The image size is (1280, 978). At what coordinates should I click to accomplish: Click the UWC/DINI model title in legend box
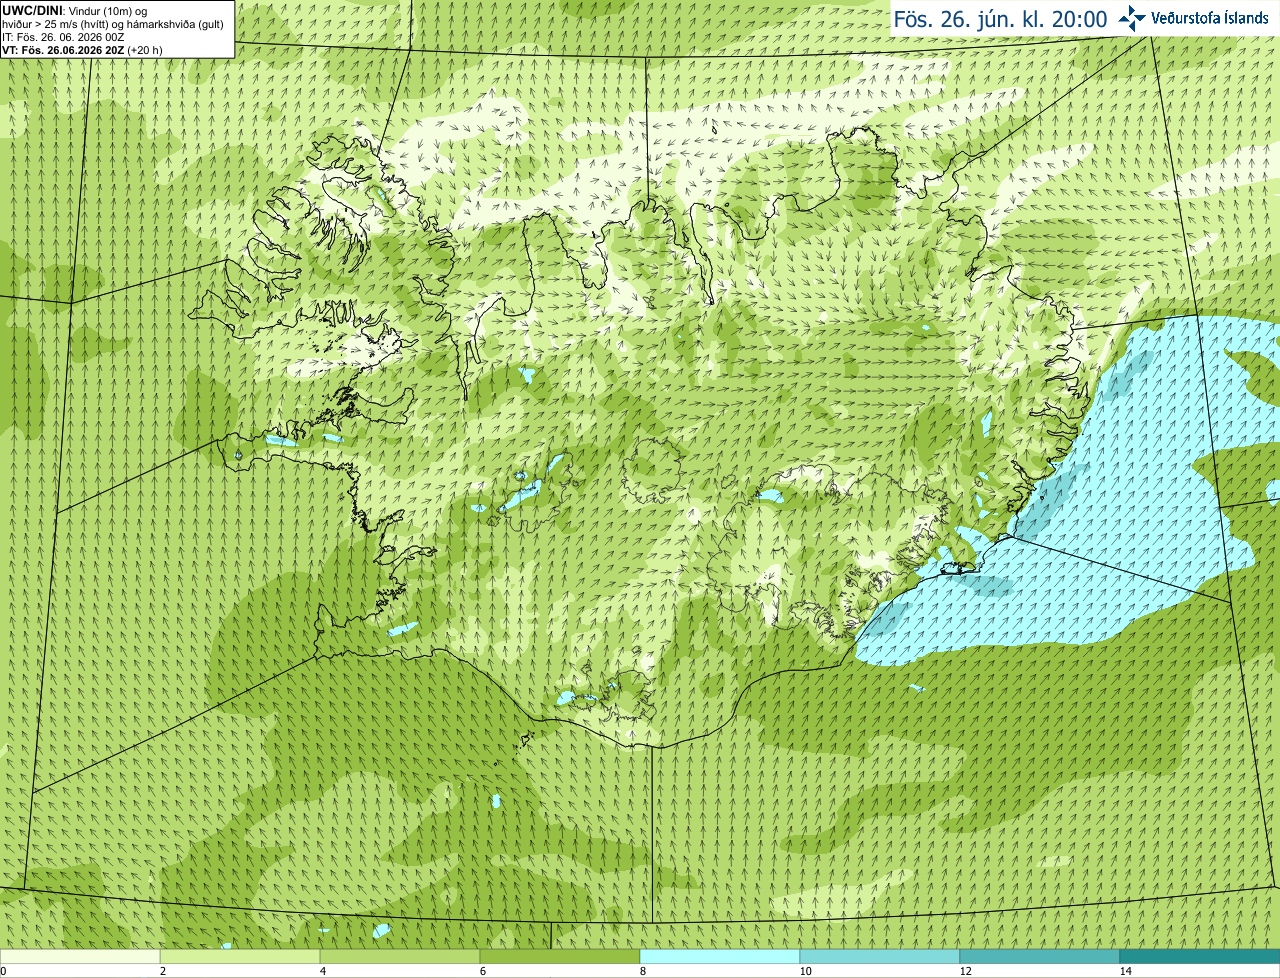point(32,10)
